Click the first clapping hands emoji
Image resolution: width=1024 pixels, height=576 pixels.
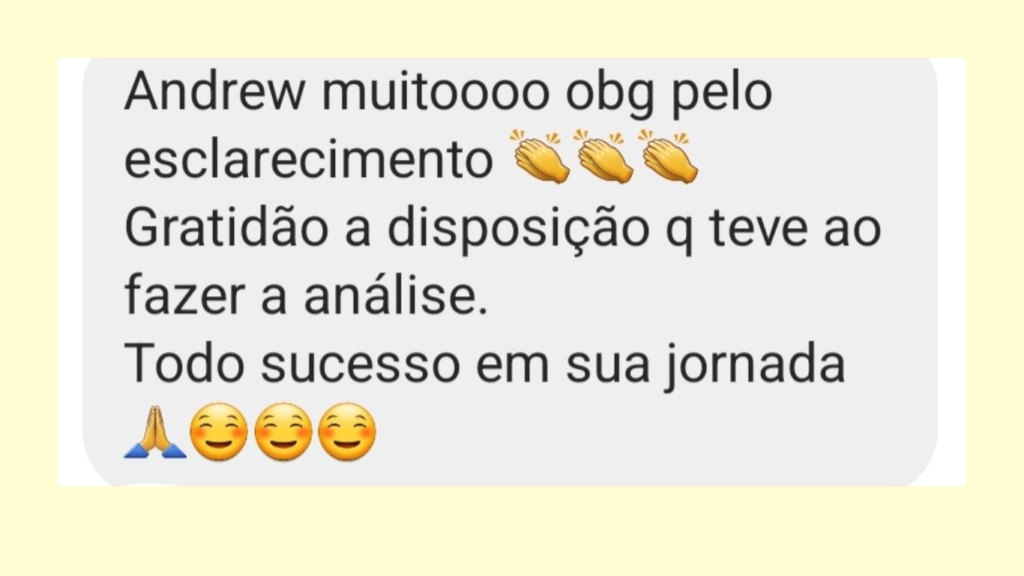click(x=540, y=156)
